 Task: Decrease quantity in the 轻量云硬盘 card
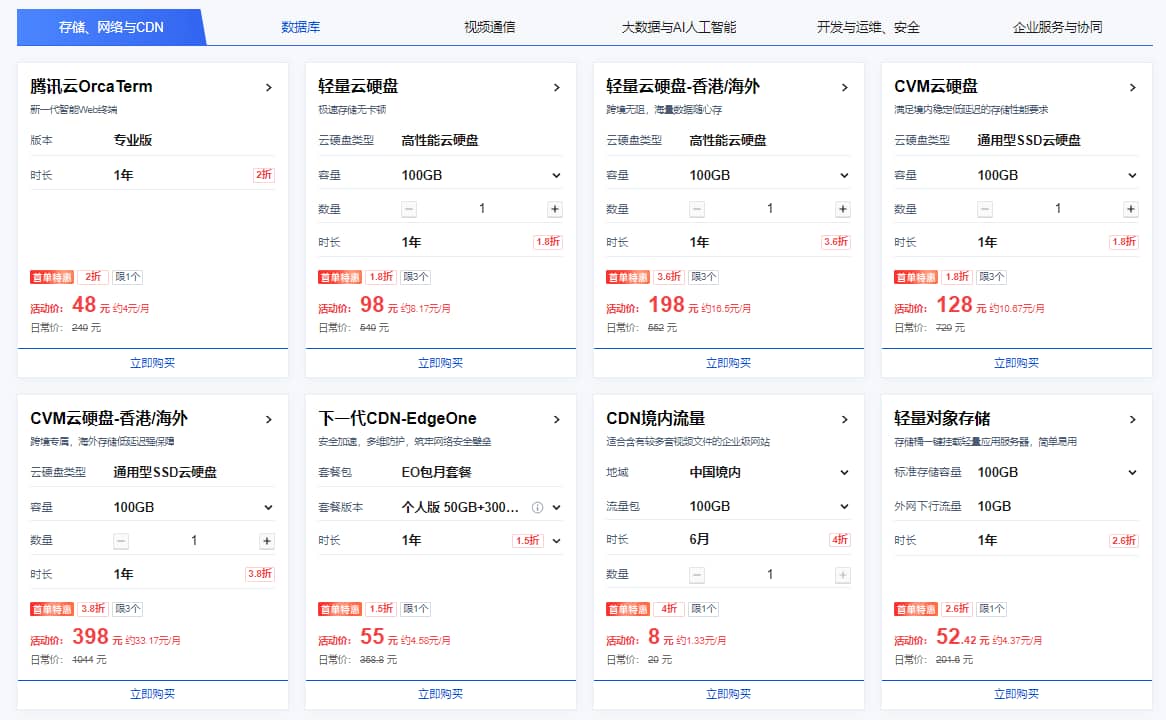click(409, 209)
